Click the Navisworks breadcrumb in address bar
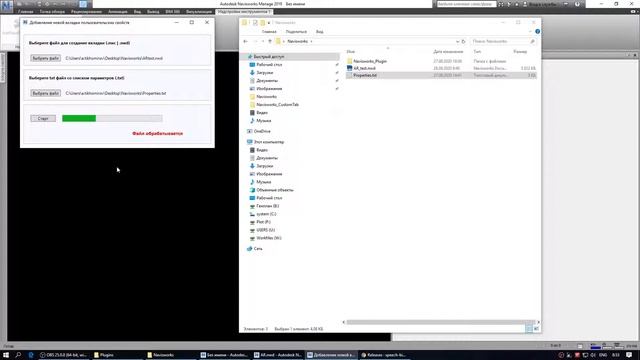Screen dimensions: 640x360 click(x=298, y=41)
